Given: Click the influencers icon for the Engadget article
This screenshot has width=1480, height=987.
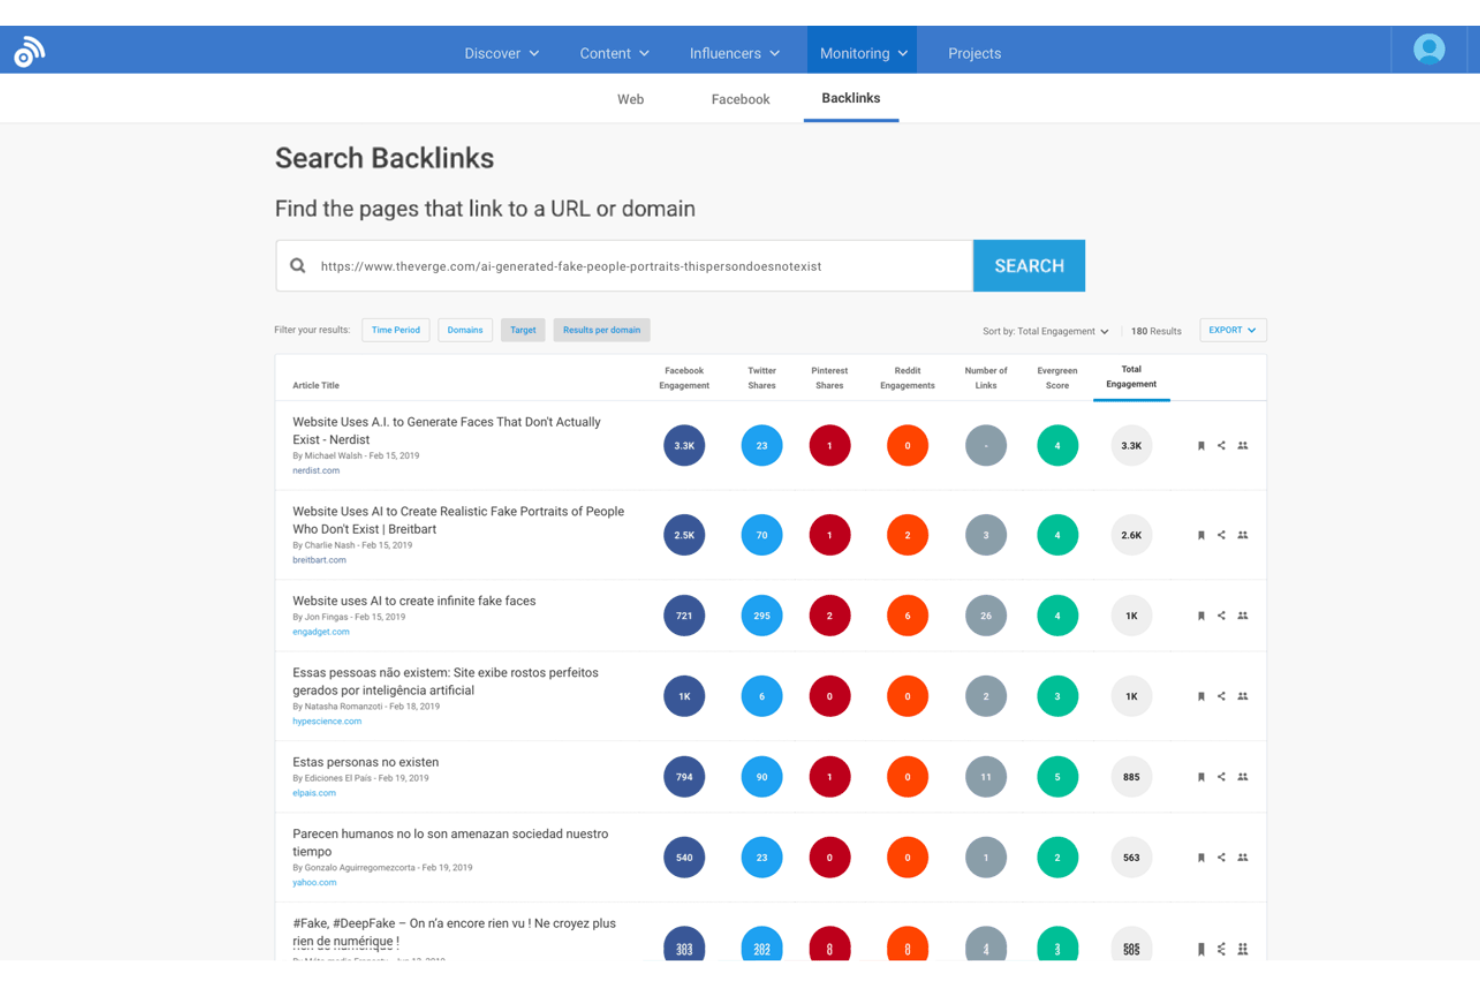Looking at the screenshot, I should coord(1242,615).
